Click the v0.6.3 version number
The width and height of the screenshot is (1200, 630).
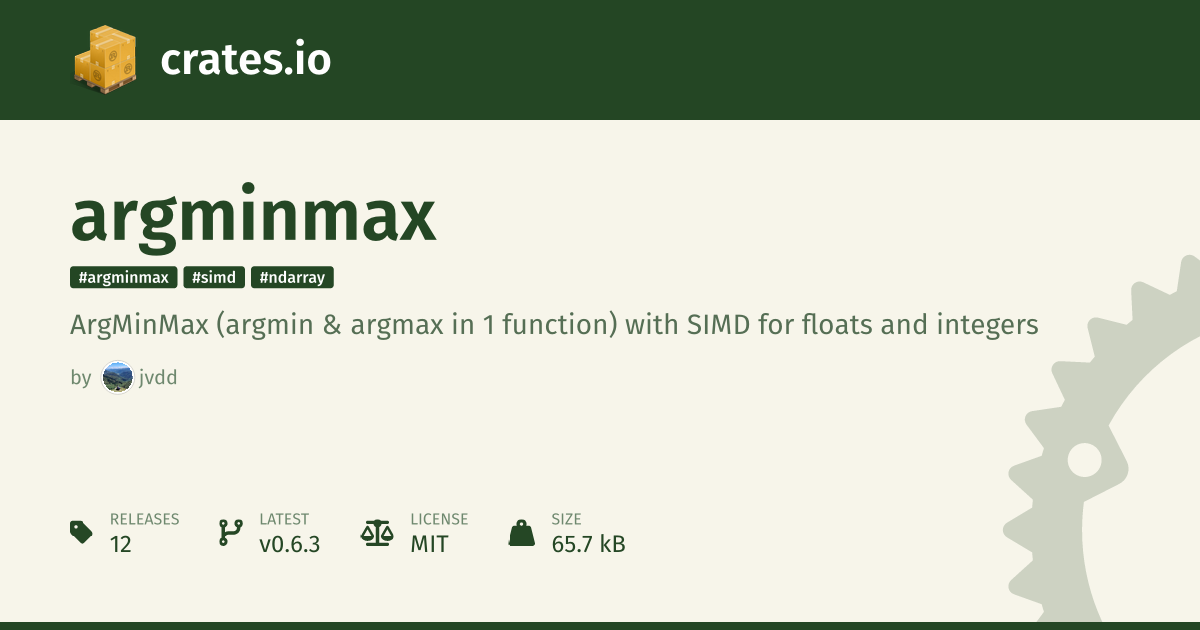(289, 544)
